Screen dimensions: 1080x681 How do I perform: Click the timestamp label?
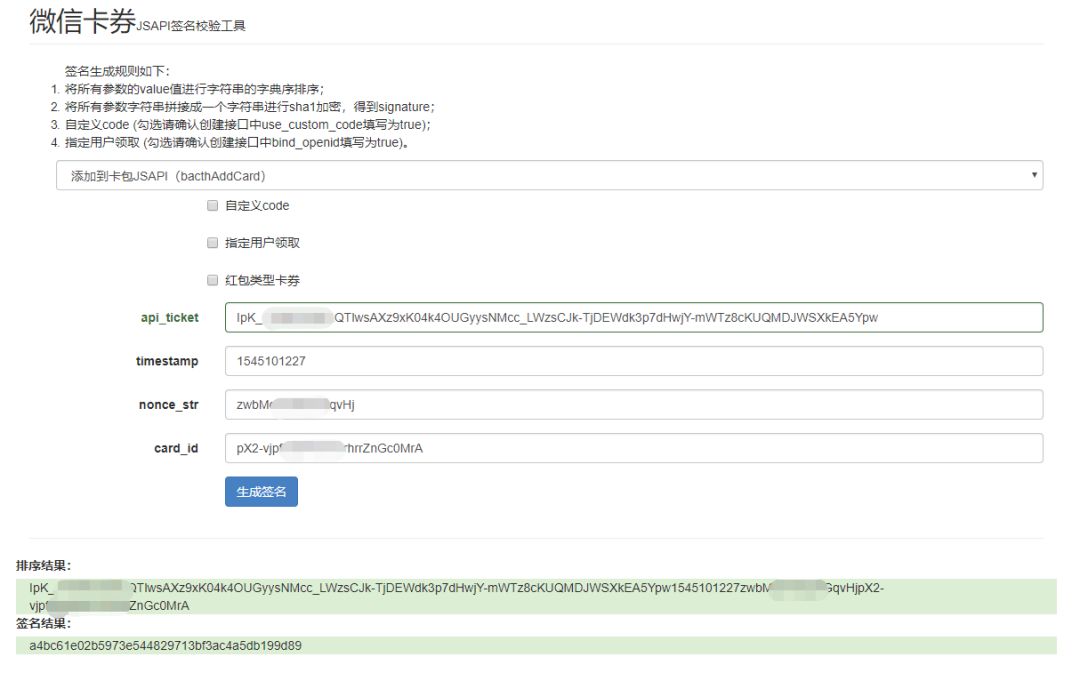click(167, 361)
